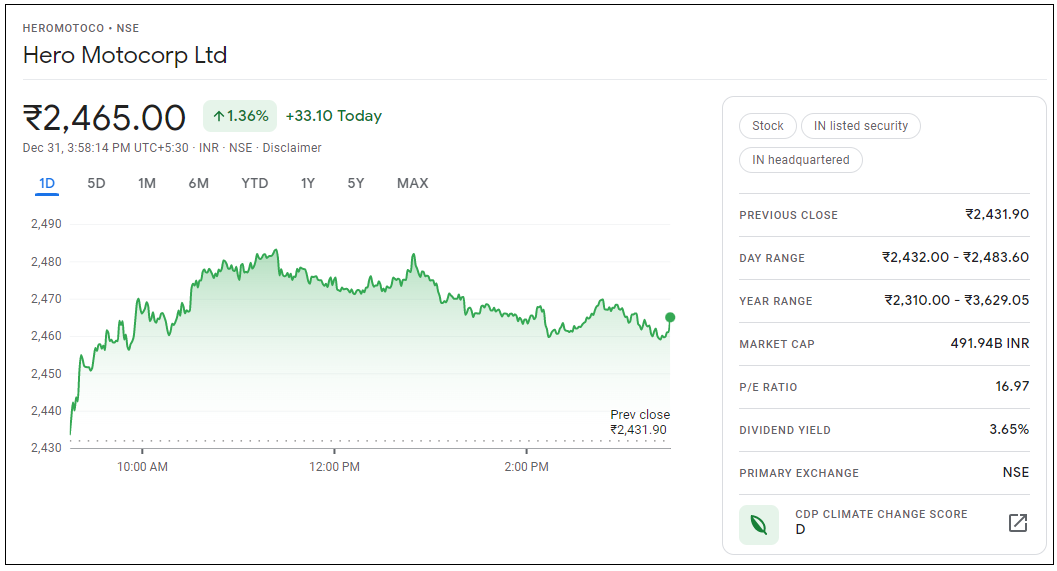The width and height of the screenshot is (1057, 571).
Task: Click the ₹2,465.00 current price
Action: (104, 118)
